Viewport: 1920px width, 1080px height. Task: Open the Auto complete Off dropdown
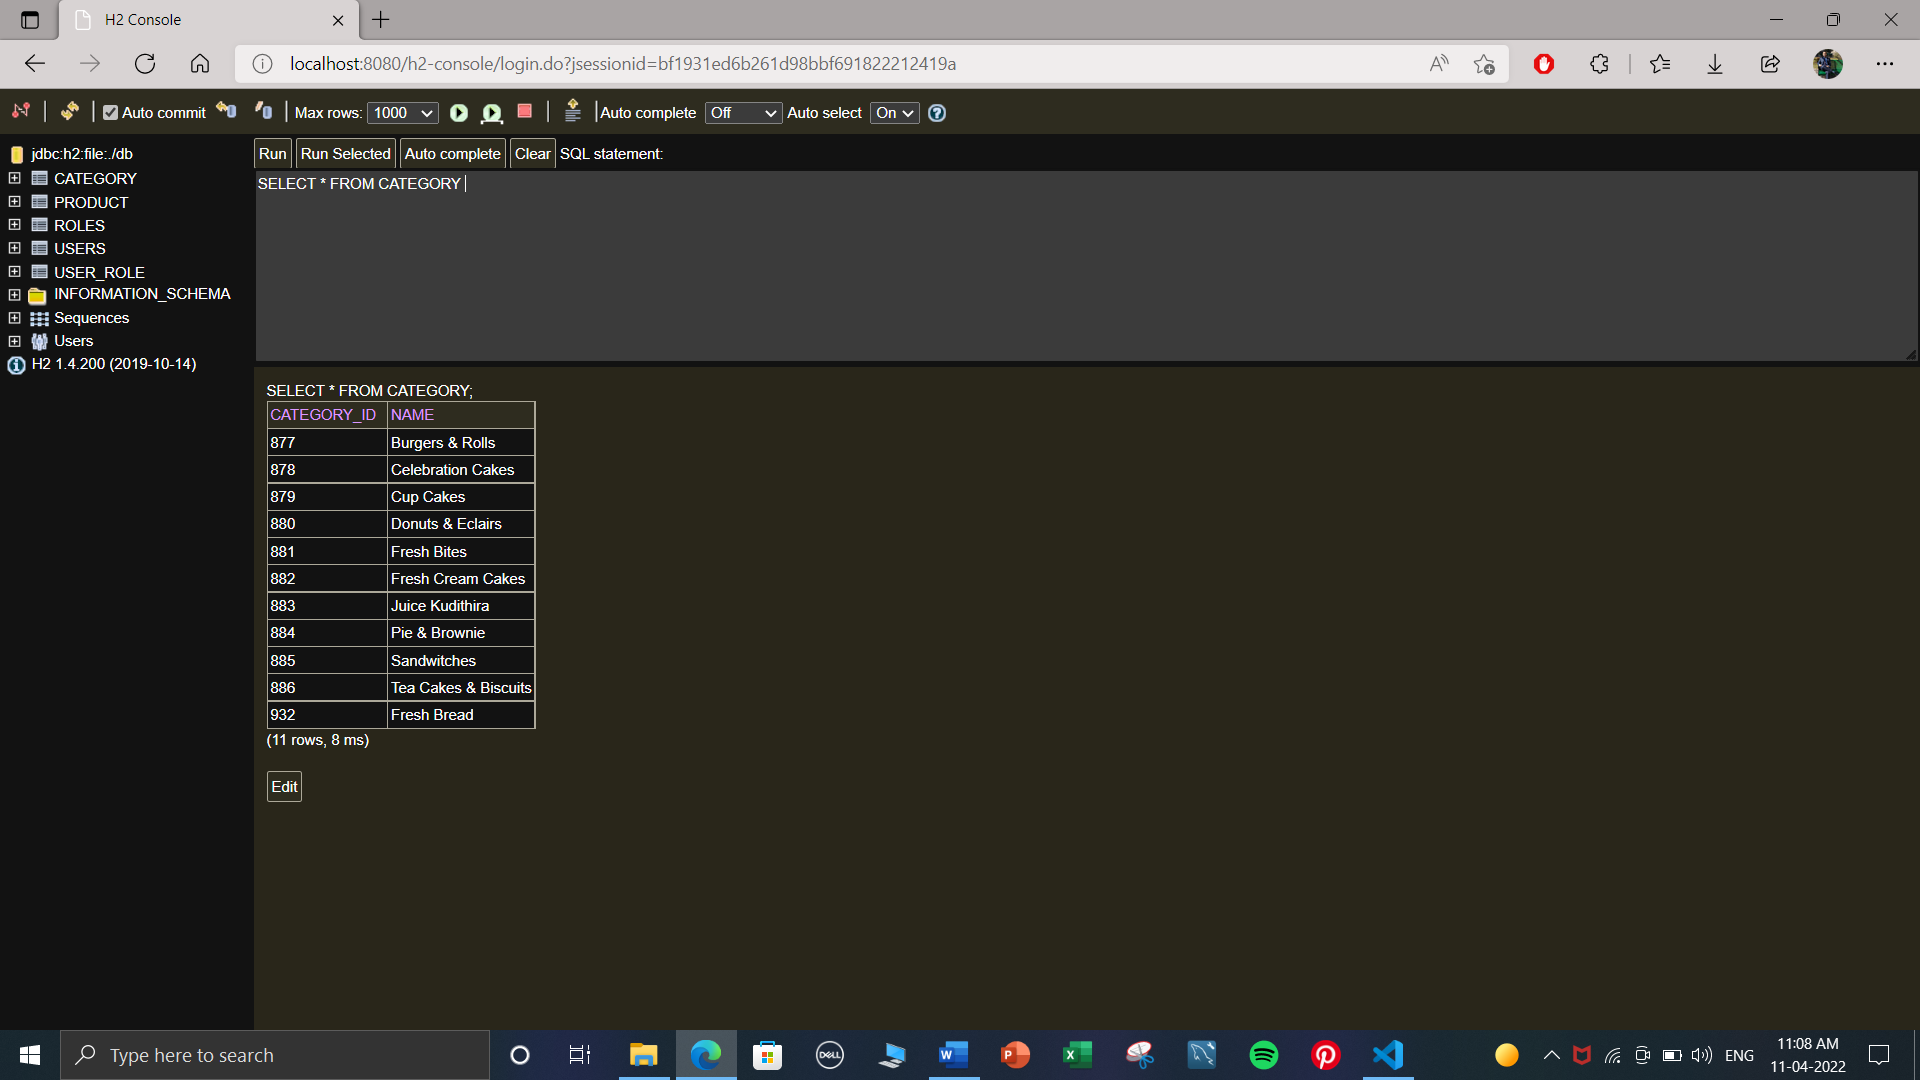743,113
